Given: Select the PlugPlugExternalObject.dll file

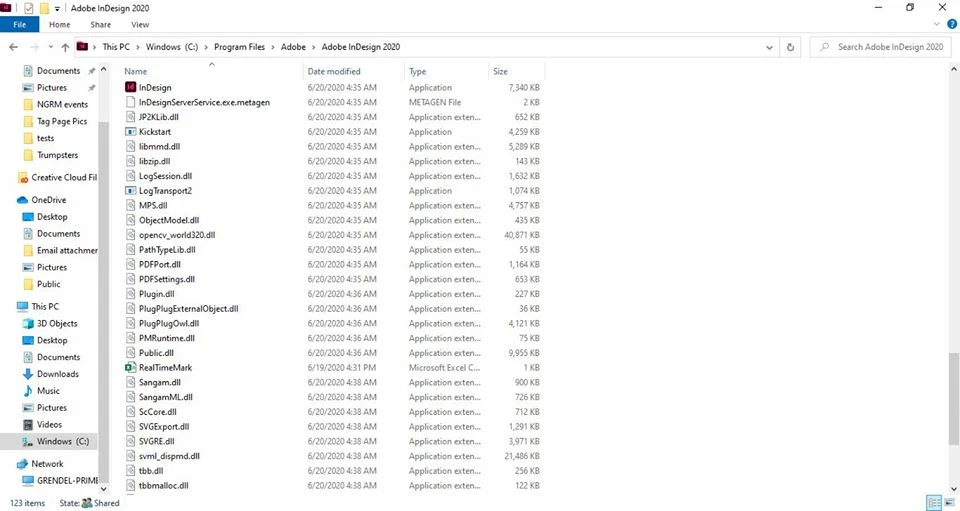Looking at the screenshot, I should (x=189, y=308).
